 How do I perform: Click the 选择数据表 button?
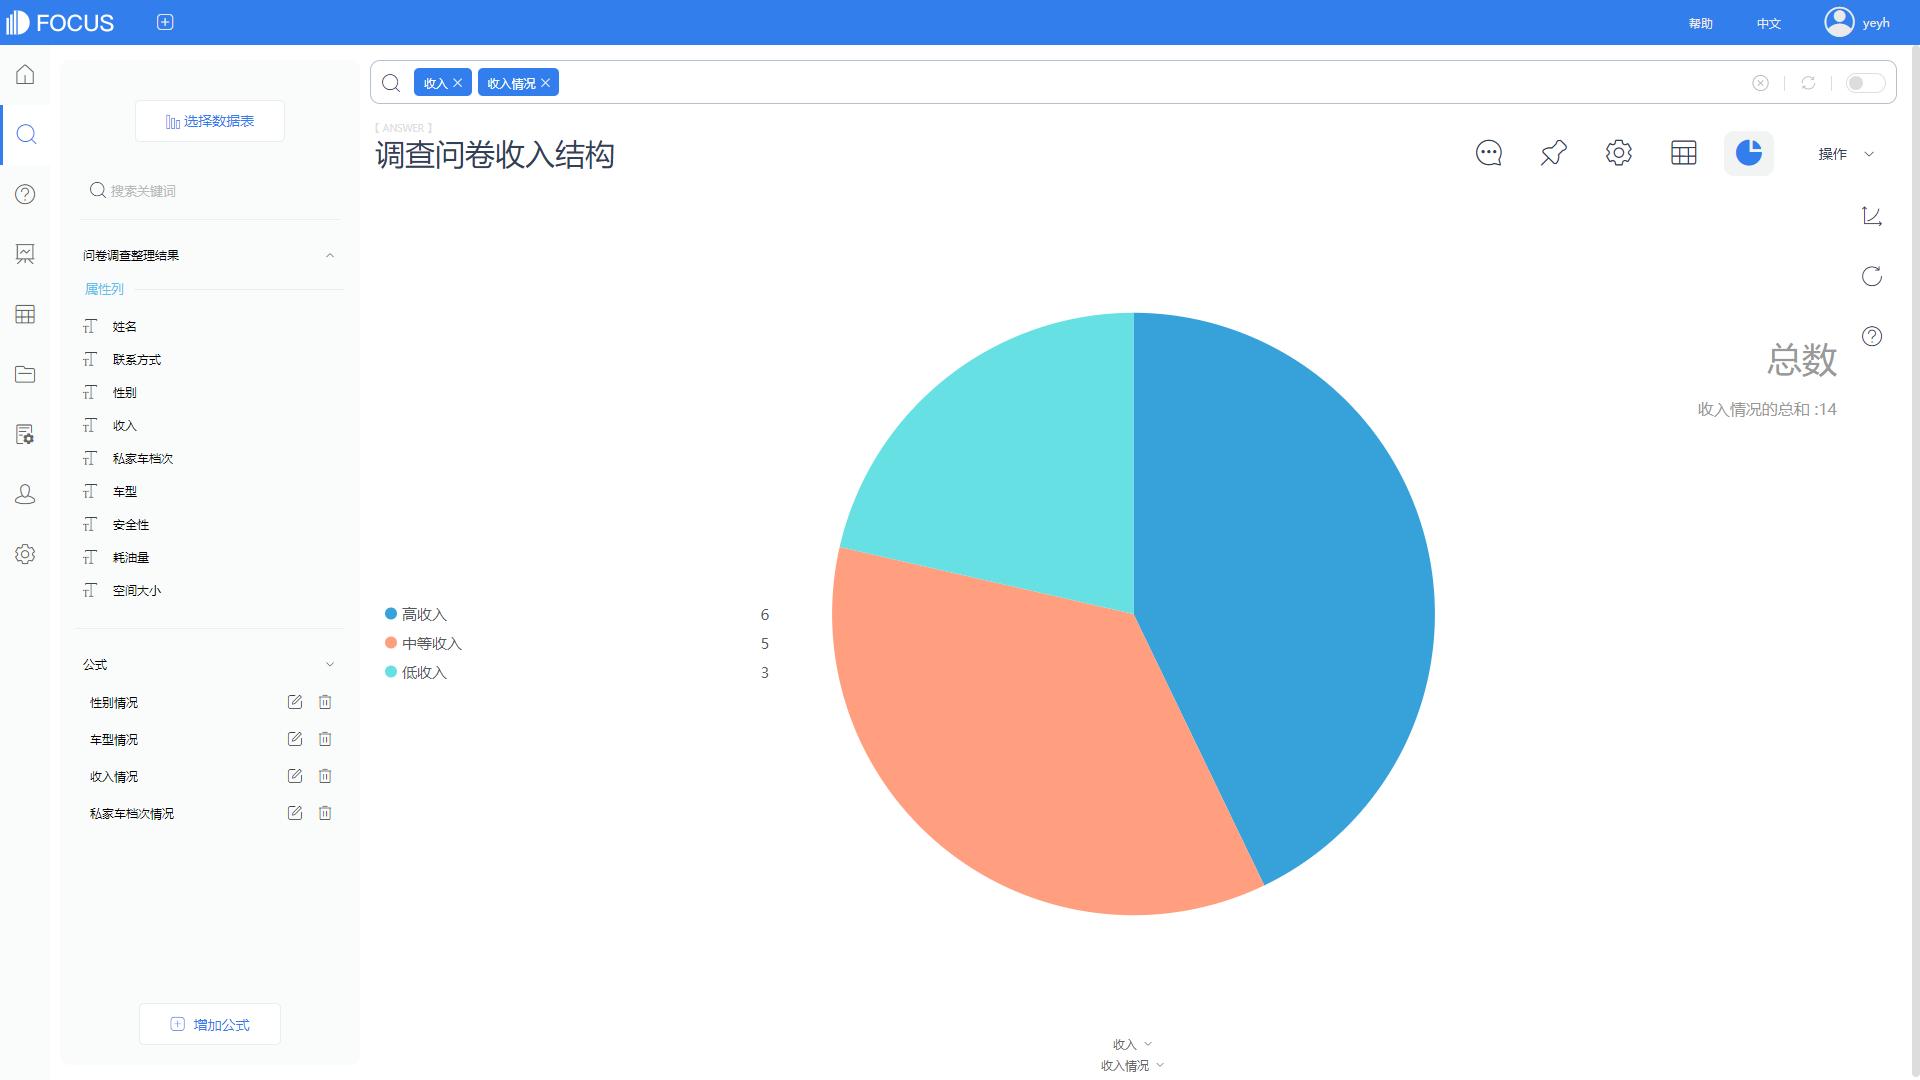click(210, 121)
